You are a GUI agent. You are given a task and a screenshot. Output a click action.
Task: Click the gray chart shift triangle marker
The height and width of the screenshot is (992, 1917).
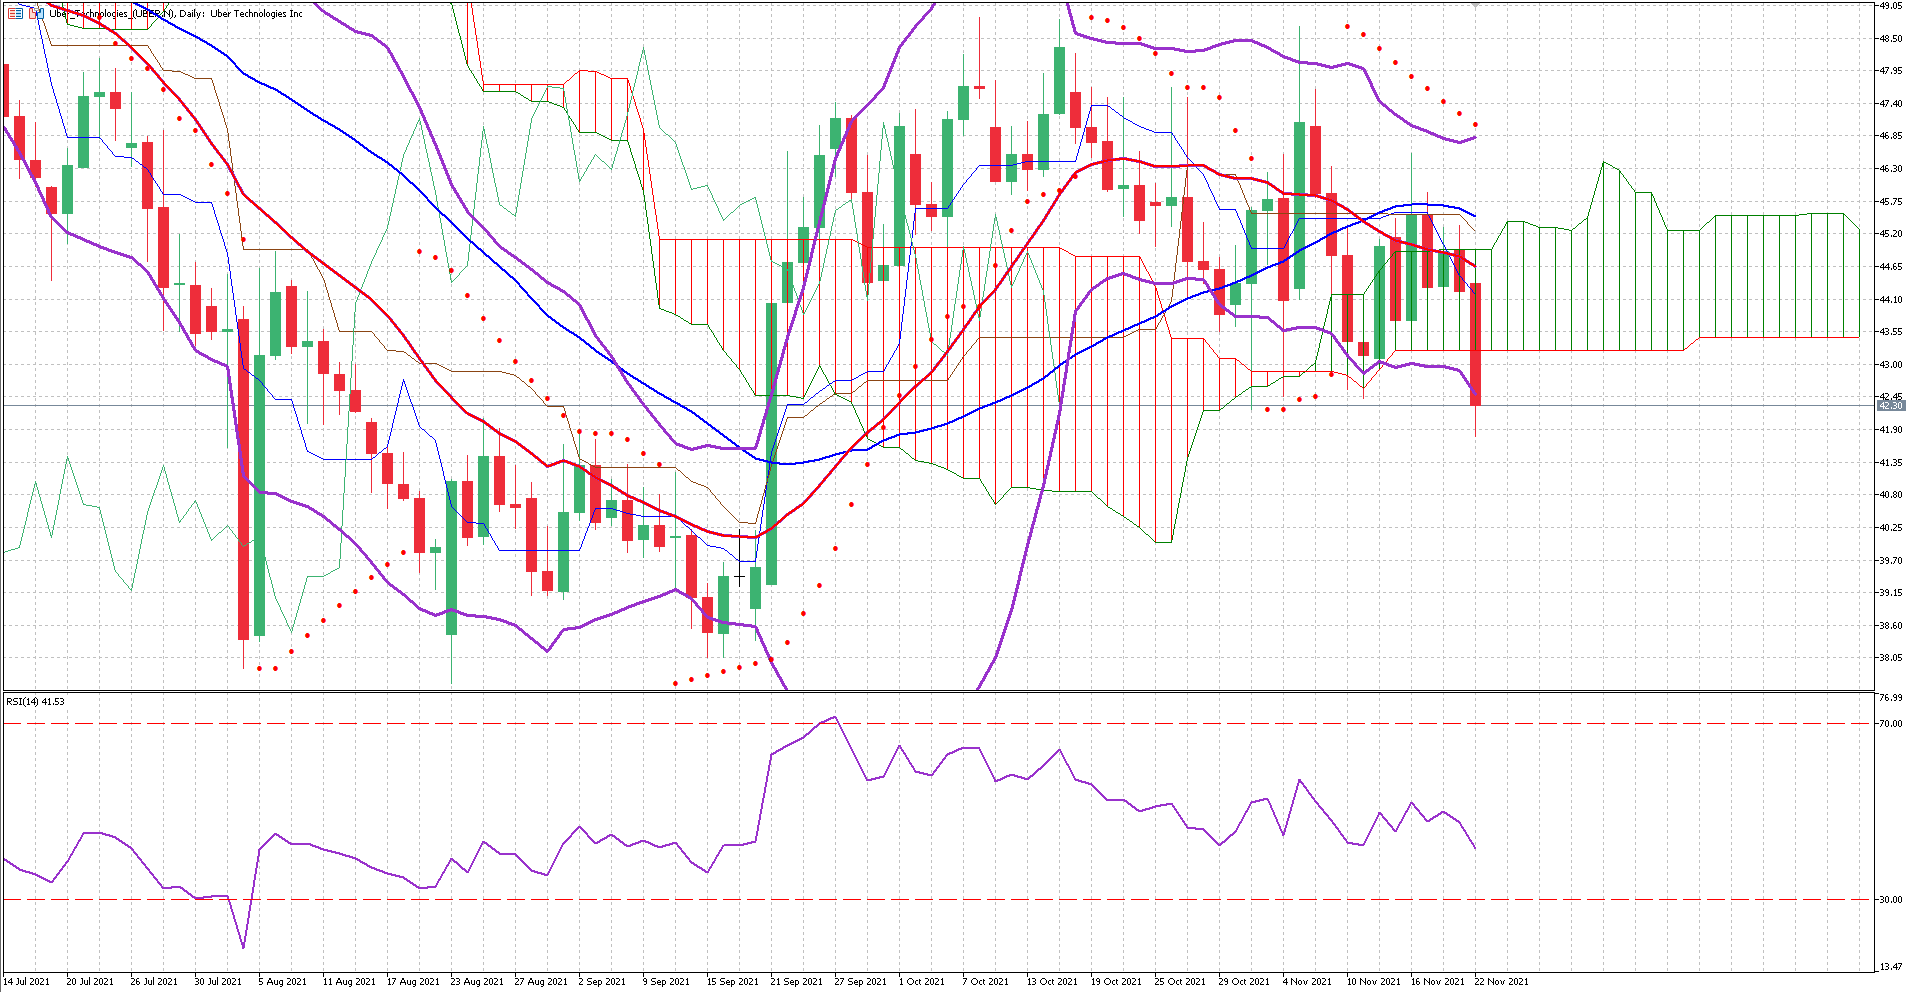point(1475,5)
